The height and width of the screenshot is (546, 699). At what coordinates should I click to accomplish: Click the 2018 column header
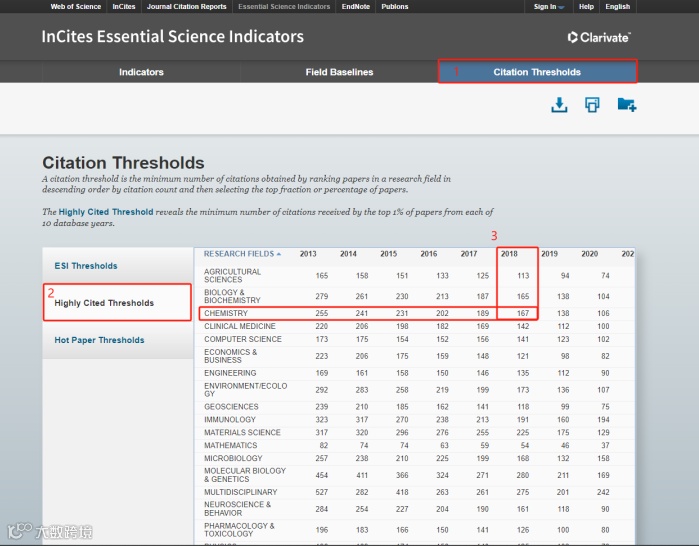point(509,254)
